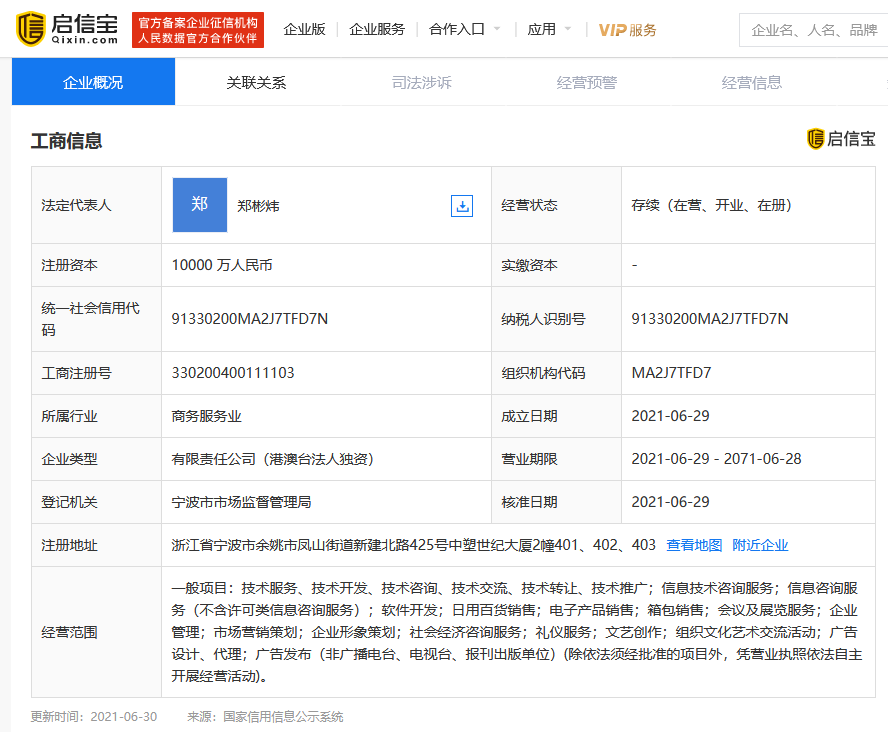The width and height of the screenshot is (888, 732).
Task: Select the 企业概况 tab
Action: (93, 82)
